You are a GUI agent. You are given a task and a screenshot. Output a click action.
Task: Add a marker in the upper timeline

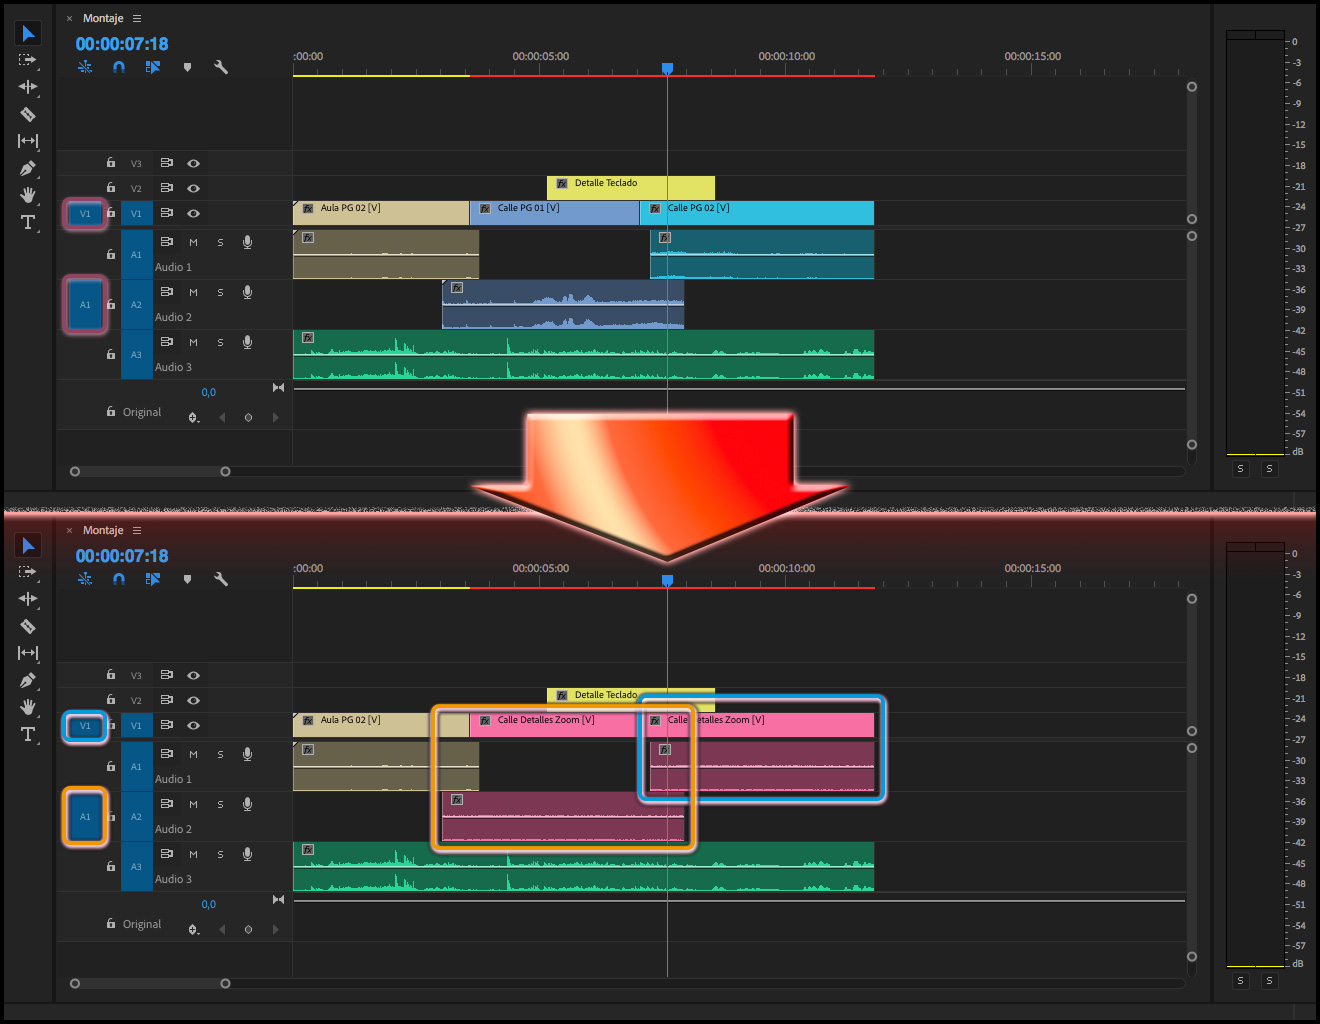(x=187, y=67)
